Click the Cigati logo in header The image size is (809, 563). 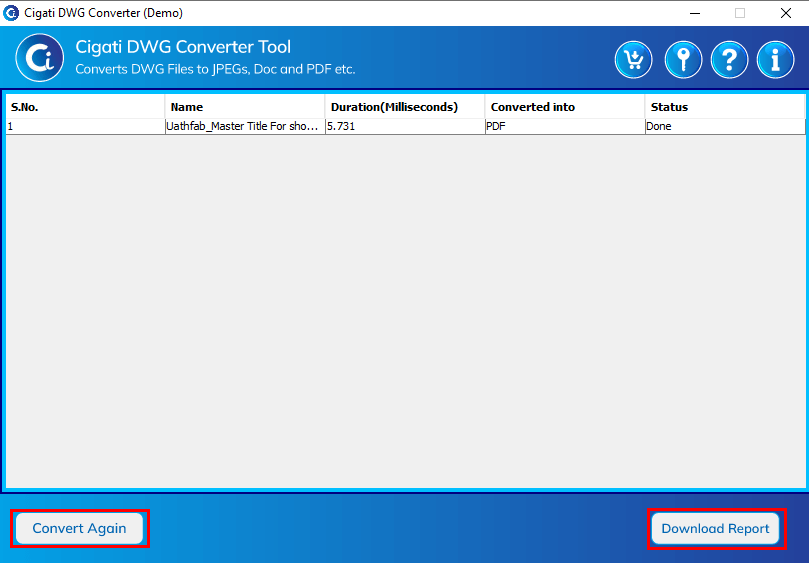40,58
